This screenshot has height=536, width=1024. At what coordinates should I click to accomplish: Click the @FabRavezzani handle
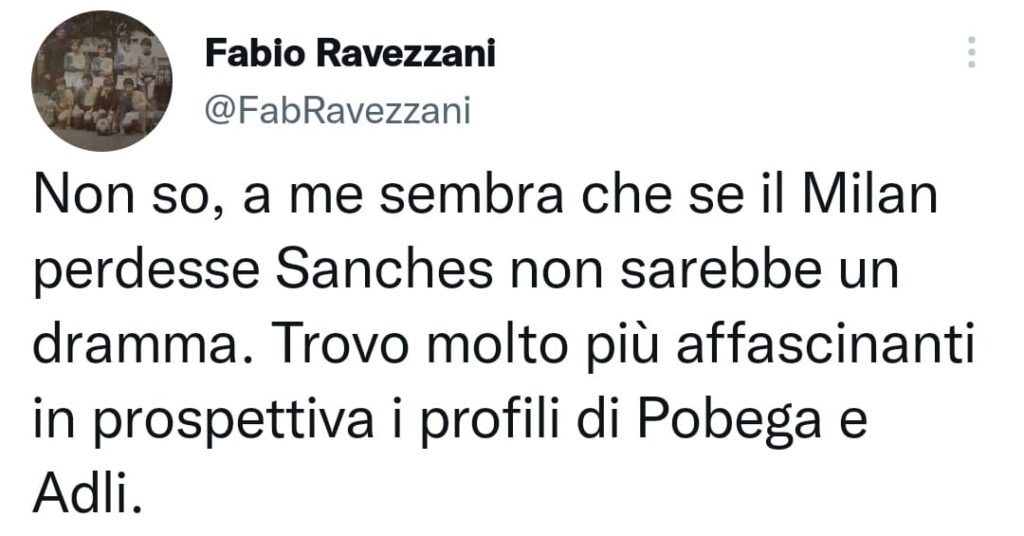[336, 110]
